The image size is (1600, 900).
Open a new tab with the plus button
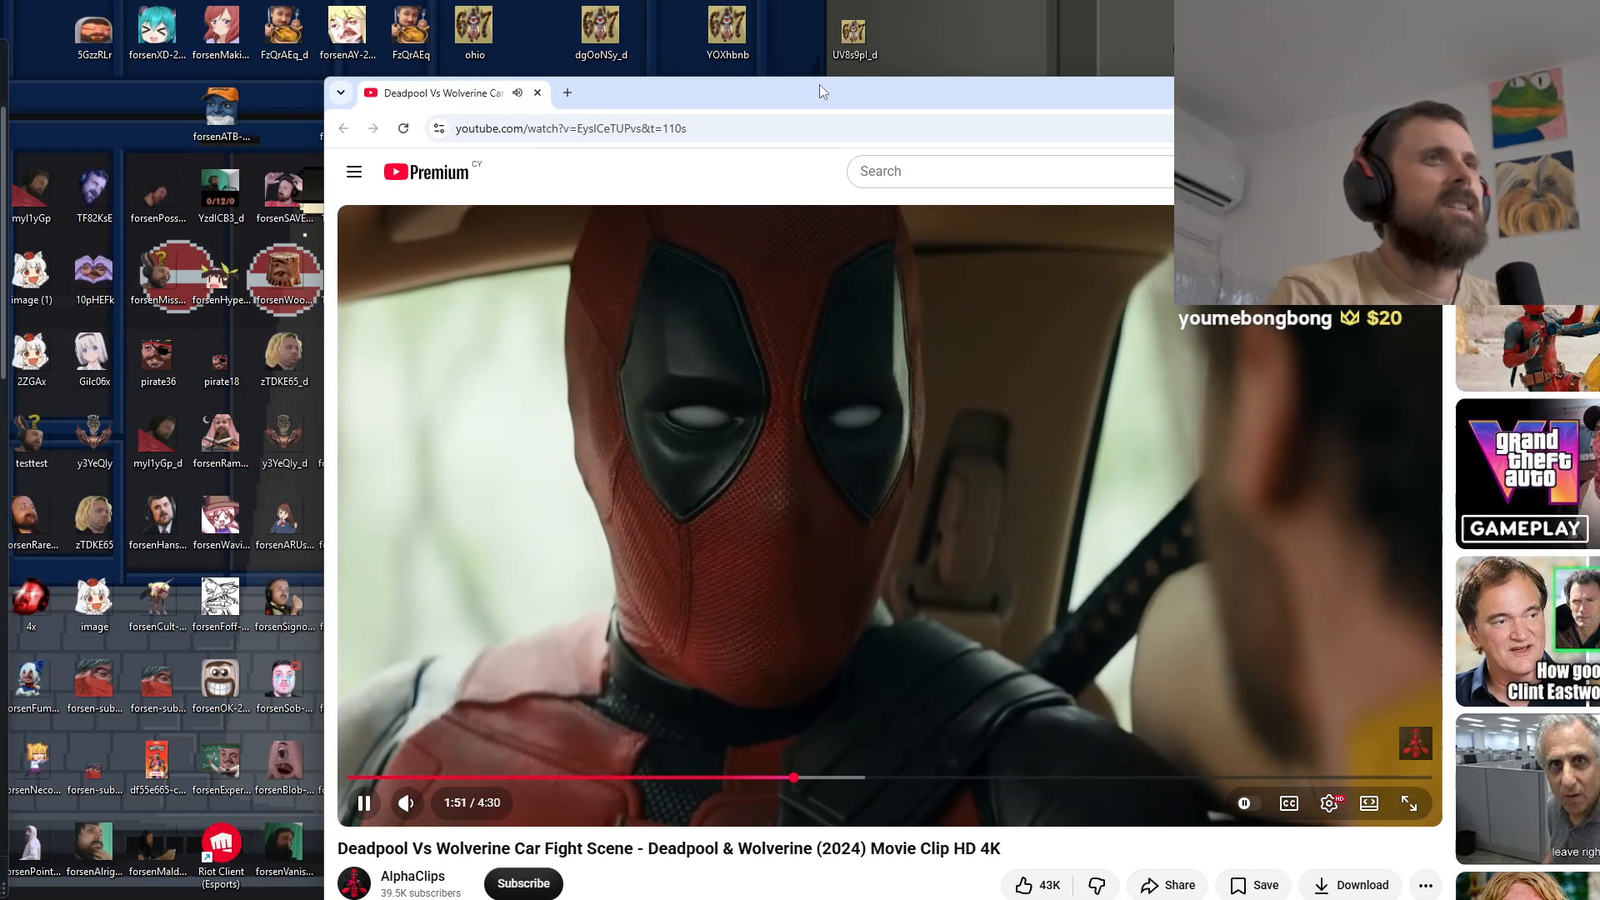coord(567,93)
